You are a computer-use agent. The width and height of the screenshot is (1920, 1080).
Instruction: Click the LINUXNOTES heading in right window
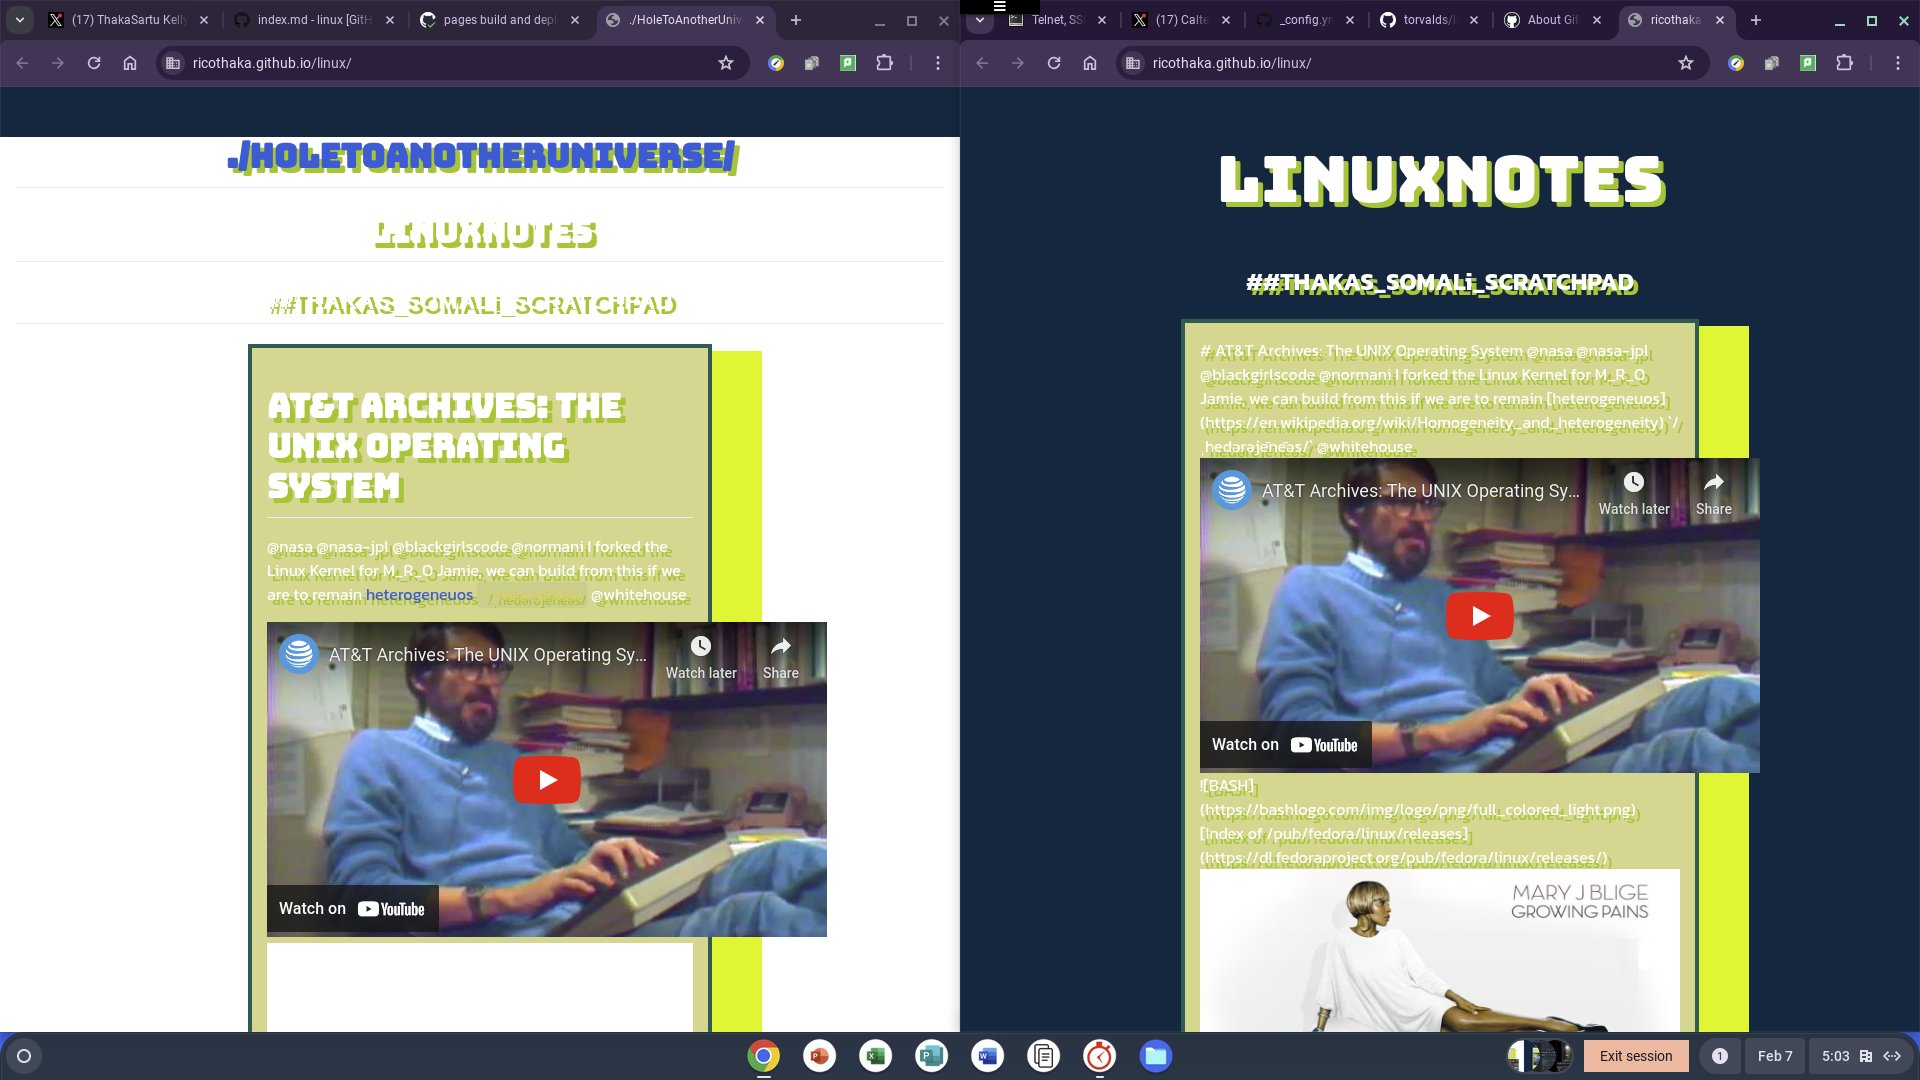[1442, 181]
